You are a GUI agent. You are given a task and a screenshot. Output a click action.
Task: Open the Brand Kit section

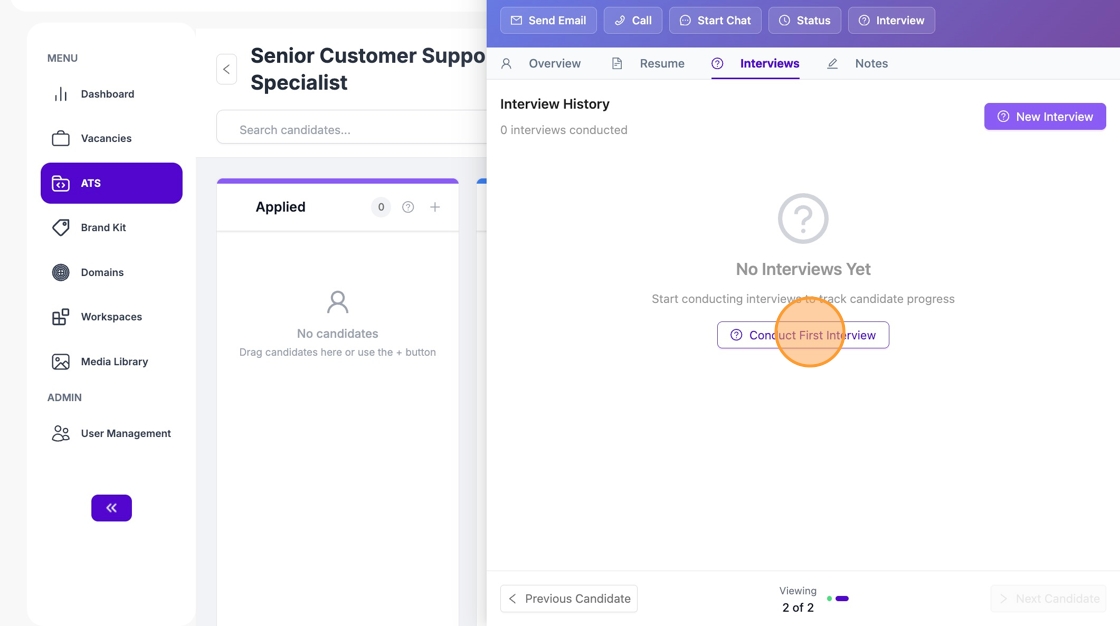click(102, 227)
